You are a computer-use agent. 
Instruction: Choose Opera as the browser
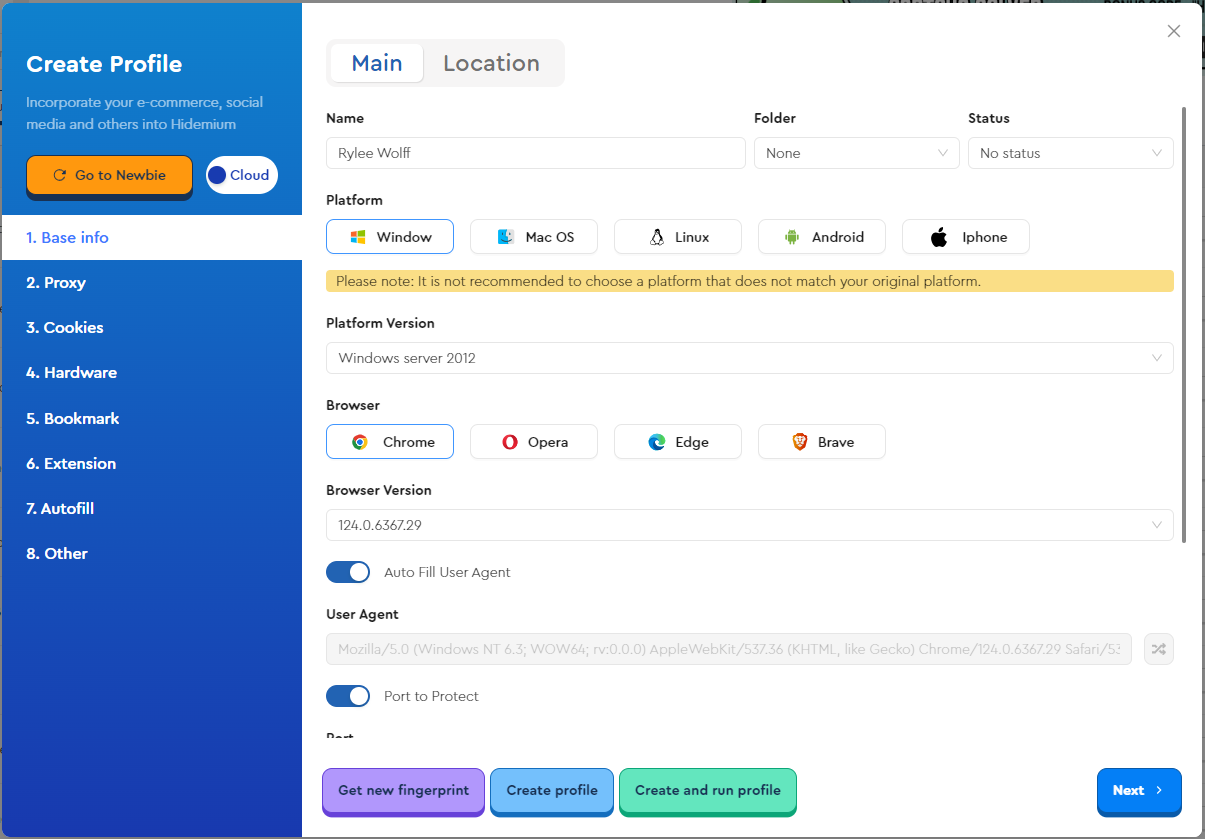coord(534,442)
